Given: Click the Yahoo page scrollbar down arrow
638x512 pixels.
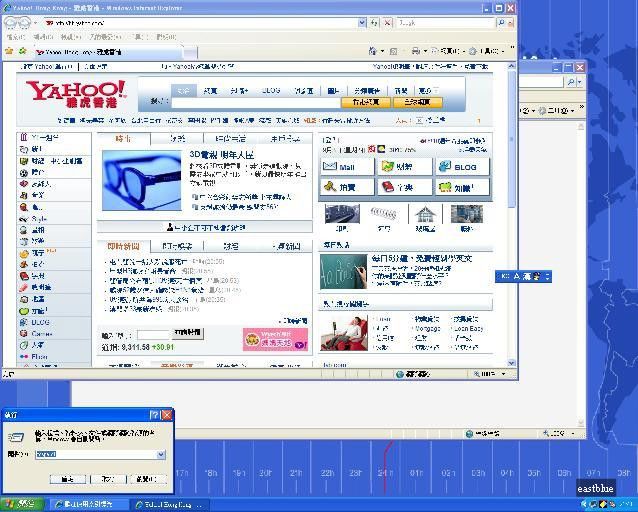Looking at the screenshot, I should (x=511, y=363).
